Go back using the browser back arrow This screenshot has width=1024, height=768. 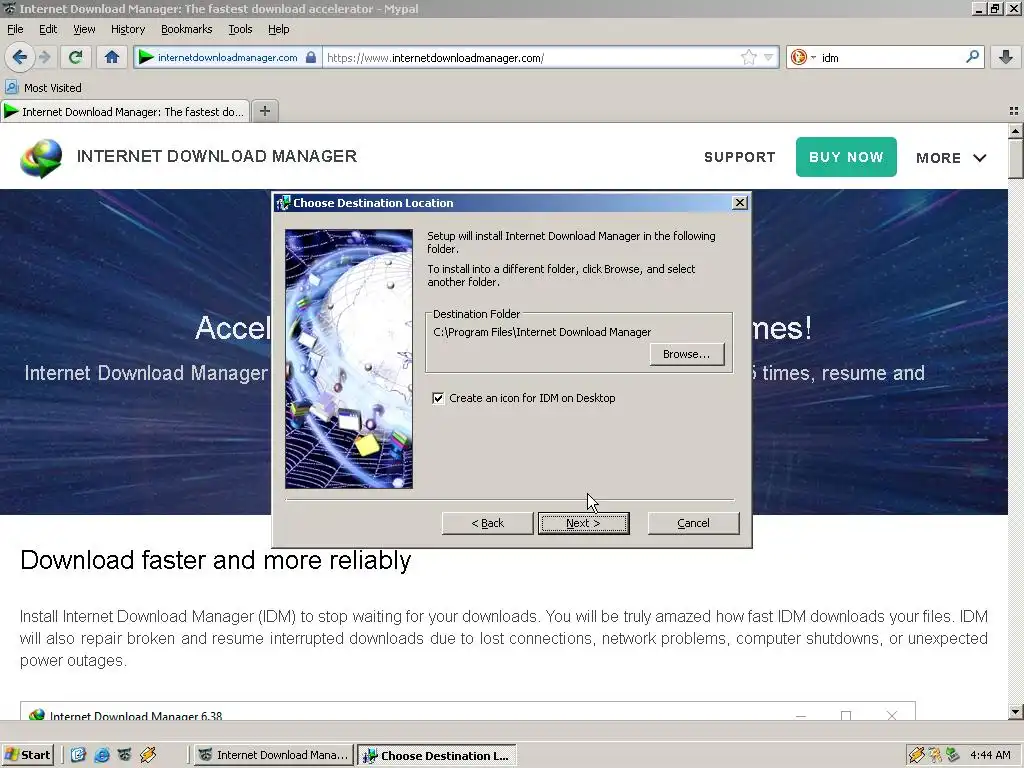(20, 57)
